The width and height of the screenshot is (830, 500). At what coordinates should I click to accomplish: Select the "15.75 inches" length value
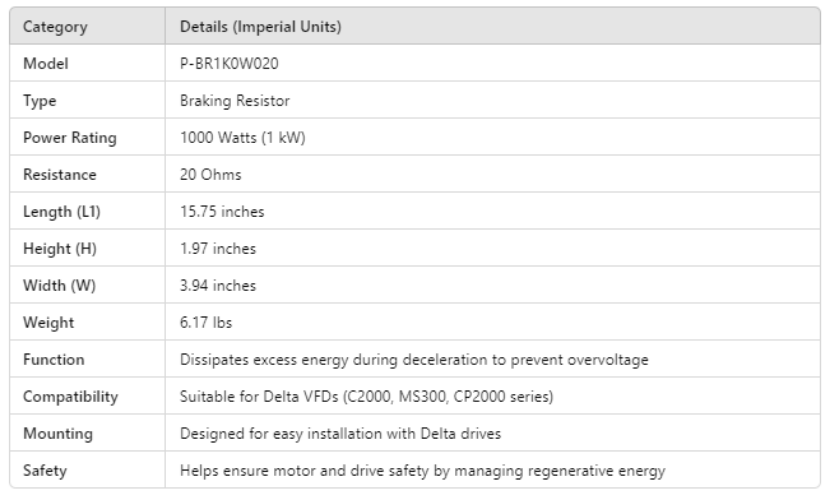point(220,211)
